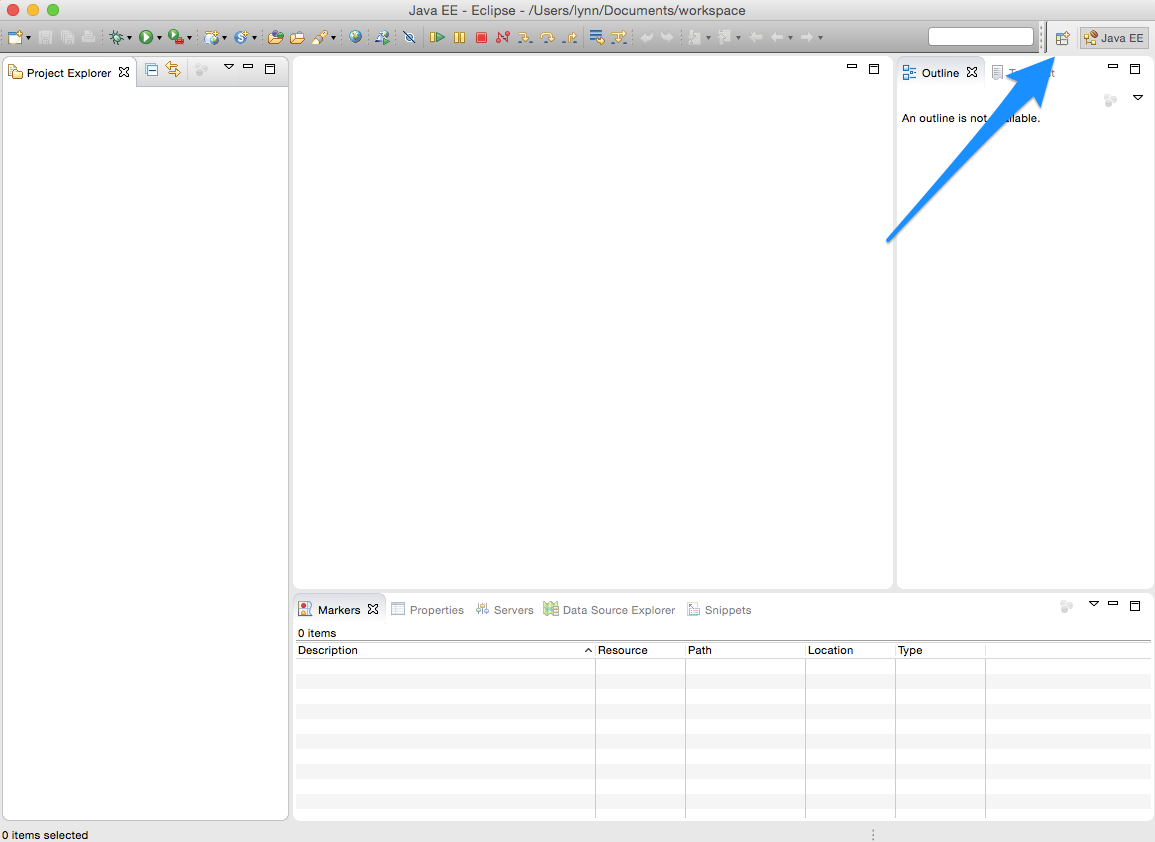This screenshot has width=1155, height=842.
Task: Click the green Run button icon
Action: tap(146, 37)
